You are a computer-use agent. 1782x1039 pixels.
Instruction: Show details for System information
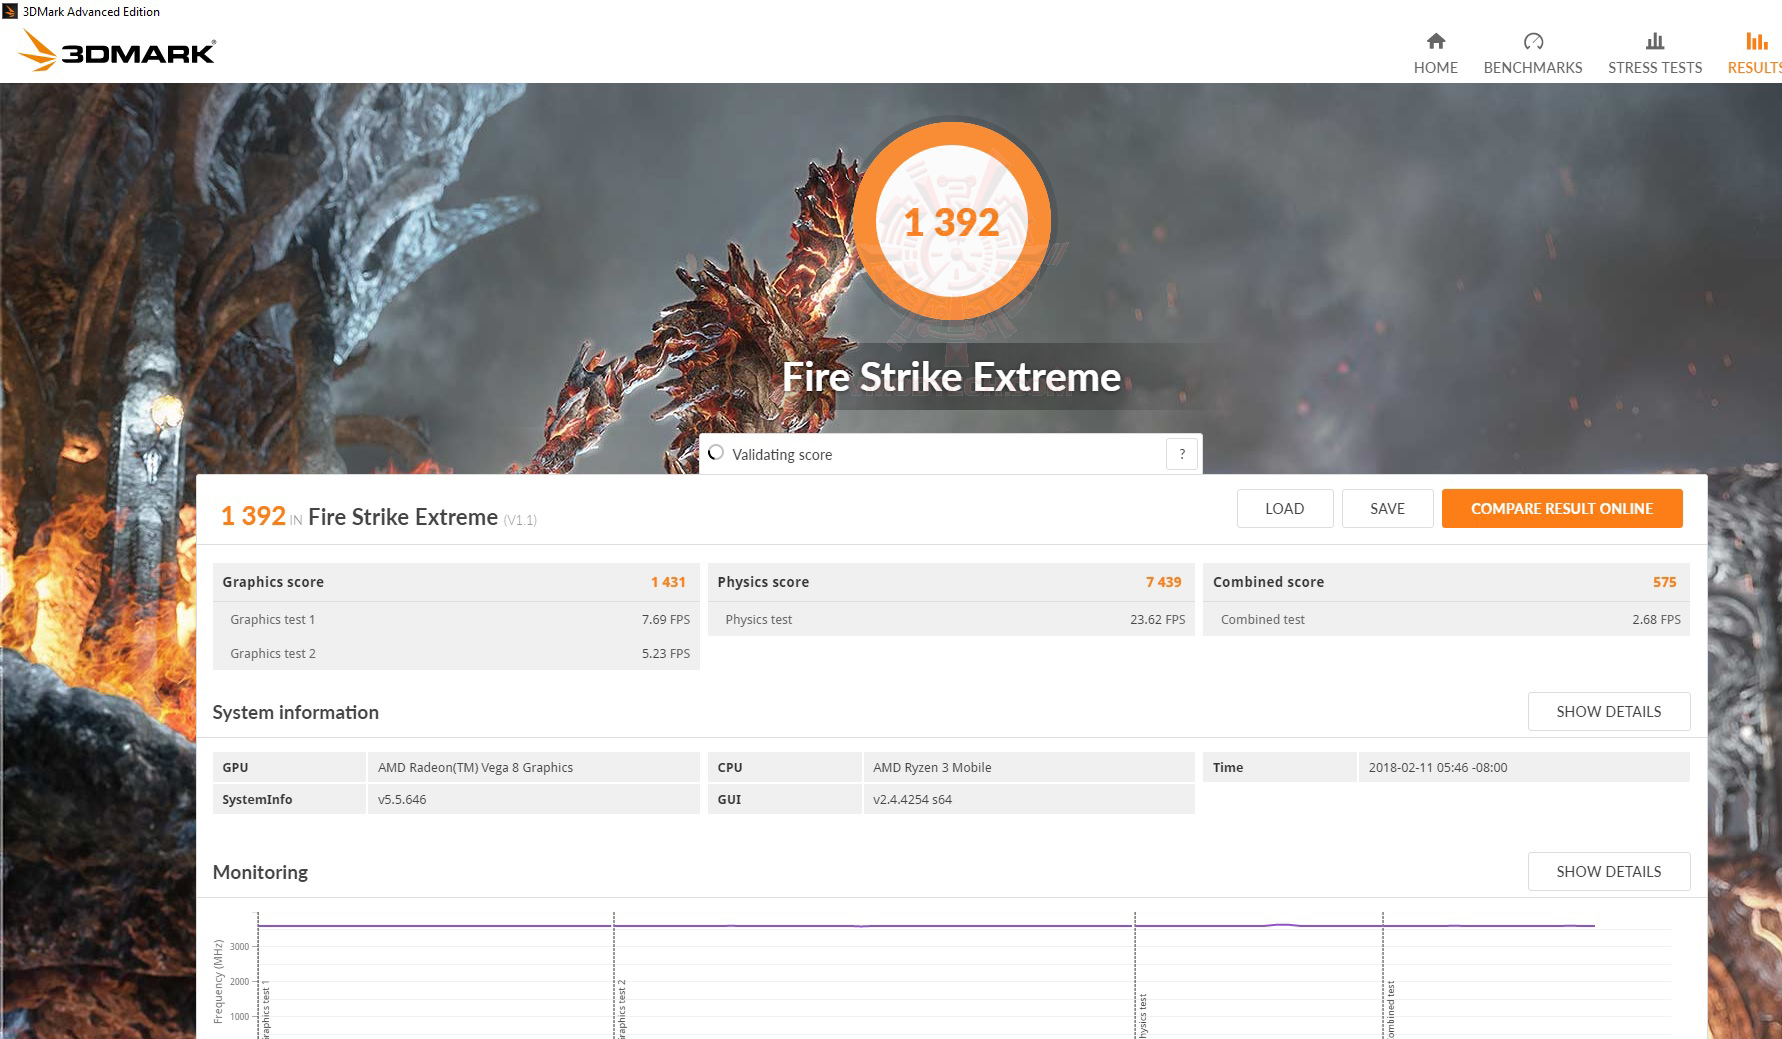(x=1609, y=711)
